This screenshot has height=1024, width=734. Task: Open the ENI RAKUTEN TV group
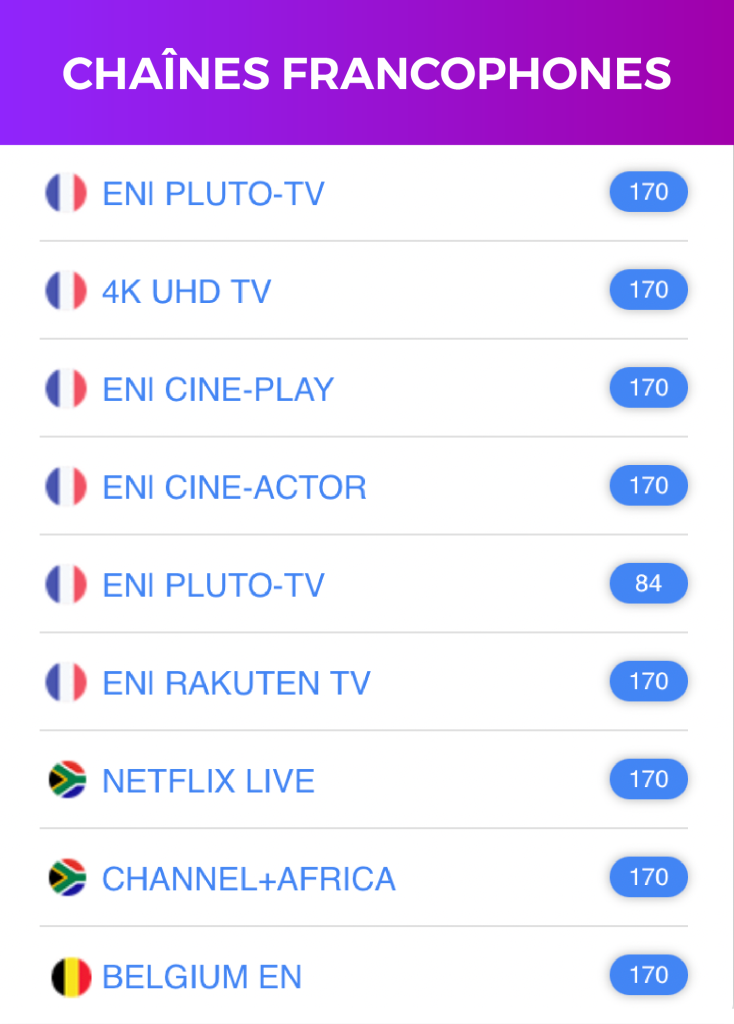pyautogui.click(x=236, y=684)
